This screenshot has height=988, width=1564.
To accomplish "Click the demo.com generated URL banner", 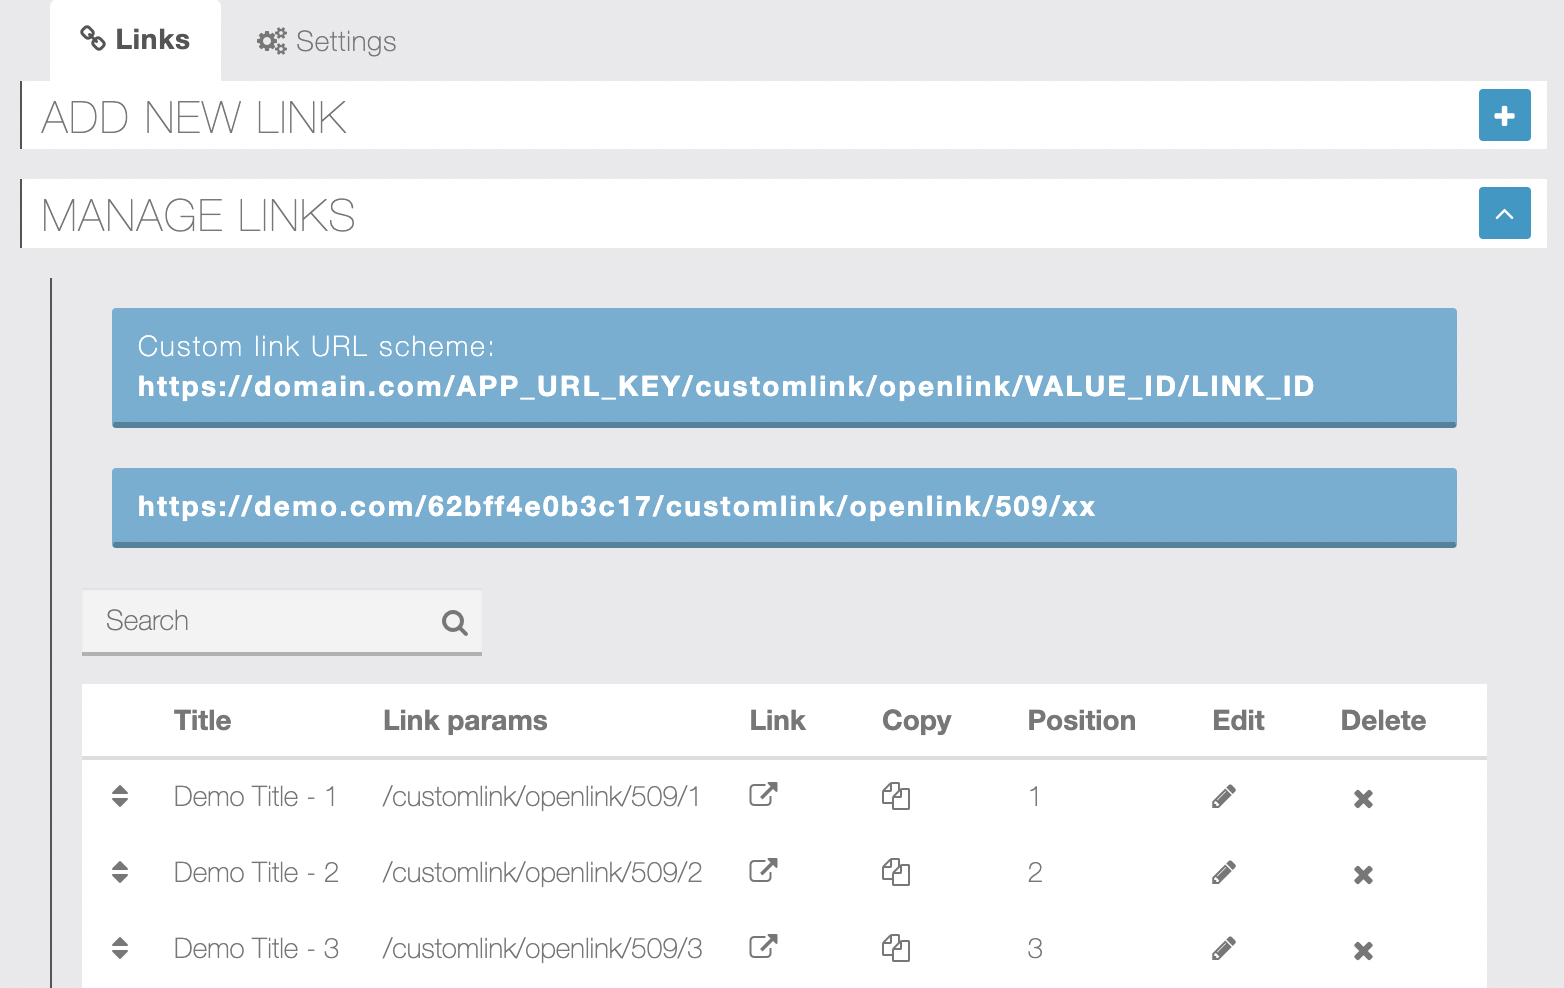I will pyautogui.click(x=784, y=507).
